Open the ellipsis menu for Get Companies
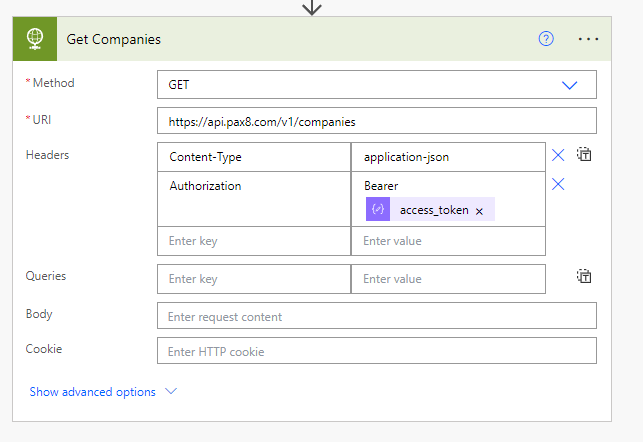Image resolution: width=643 pixels, height=442 pixels. 588,39
